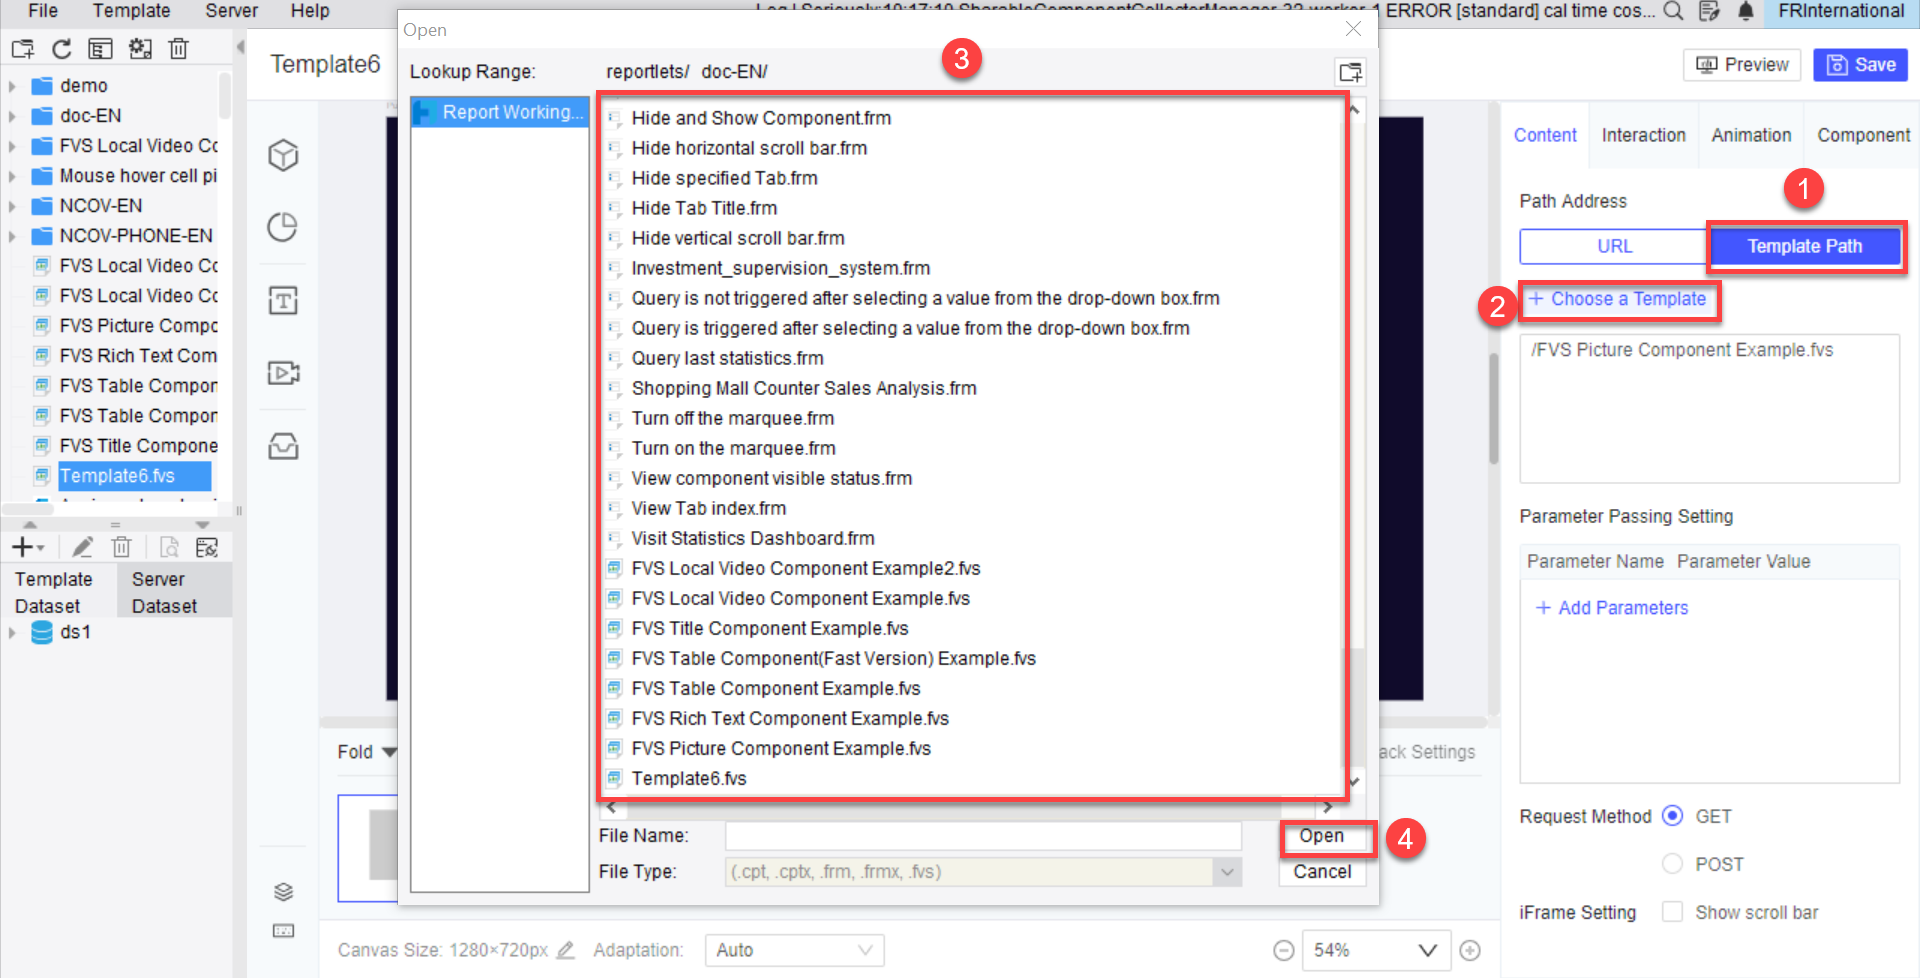The width and height of the screenshot is (1920, 978).
Task: Click the Open button in the dialog
Action: click(1322, 836)
